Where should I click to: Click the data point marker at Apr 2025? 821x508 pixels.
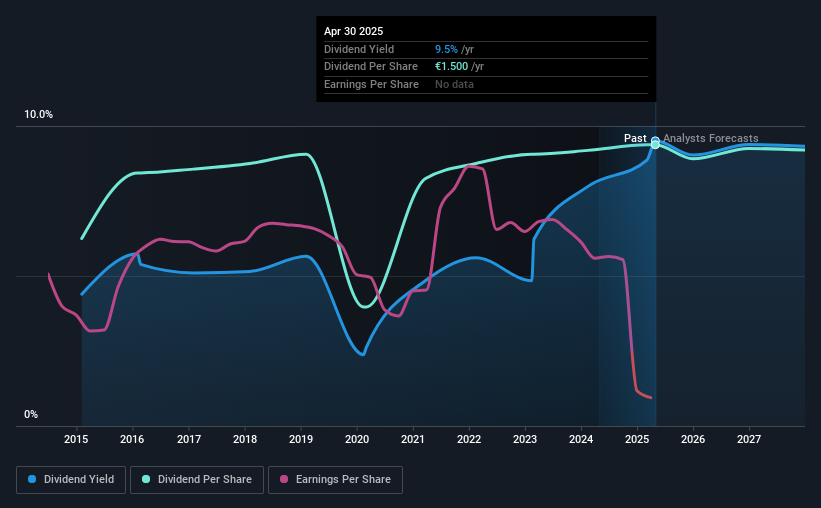point(655,142)
